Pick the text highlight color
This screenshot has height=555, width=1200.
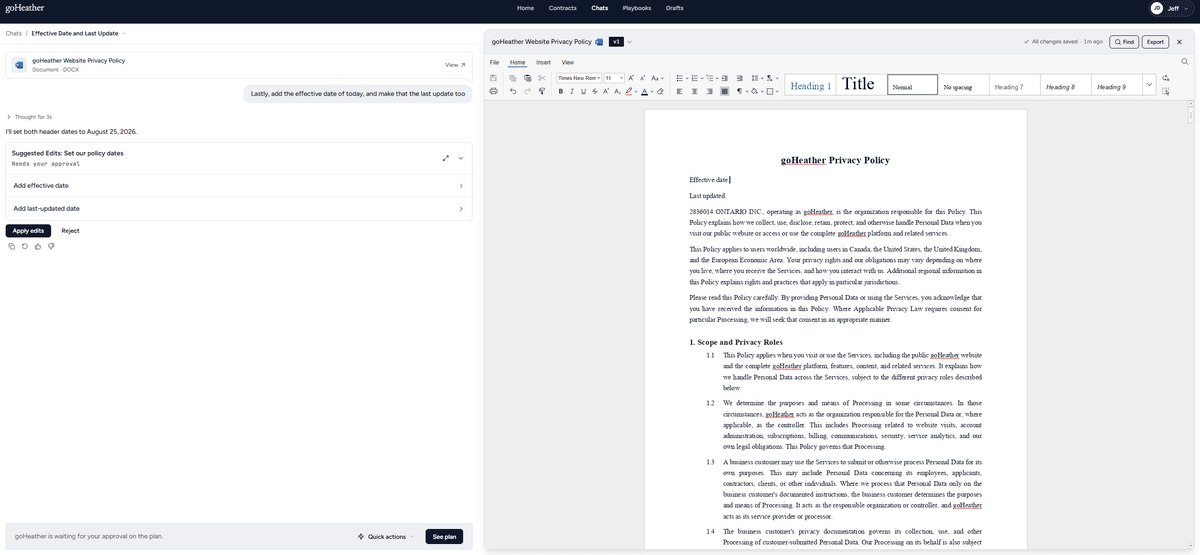tap(629, 91)
